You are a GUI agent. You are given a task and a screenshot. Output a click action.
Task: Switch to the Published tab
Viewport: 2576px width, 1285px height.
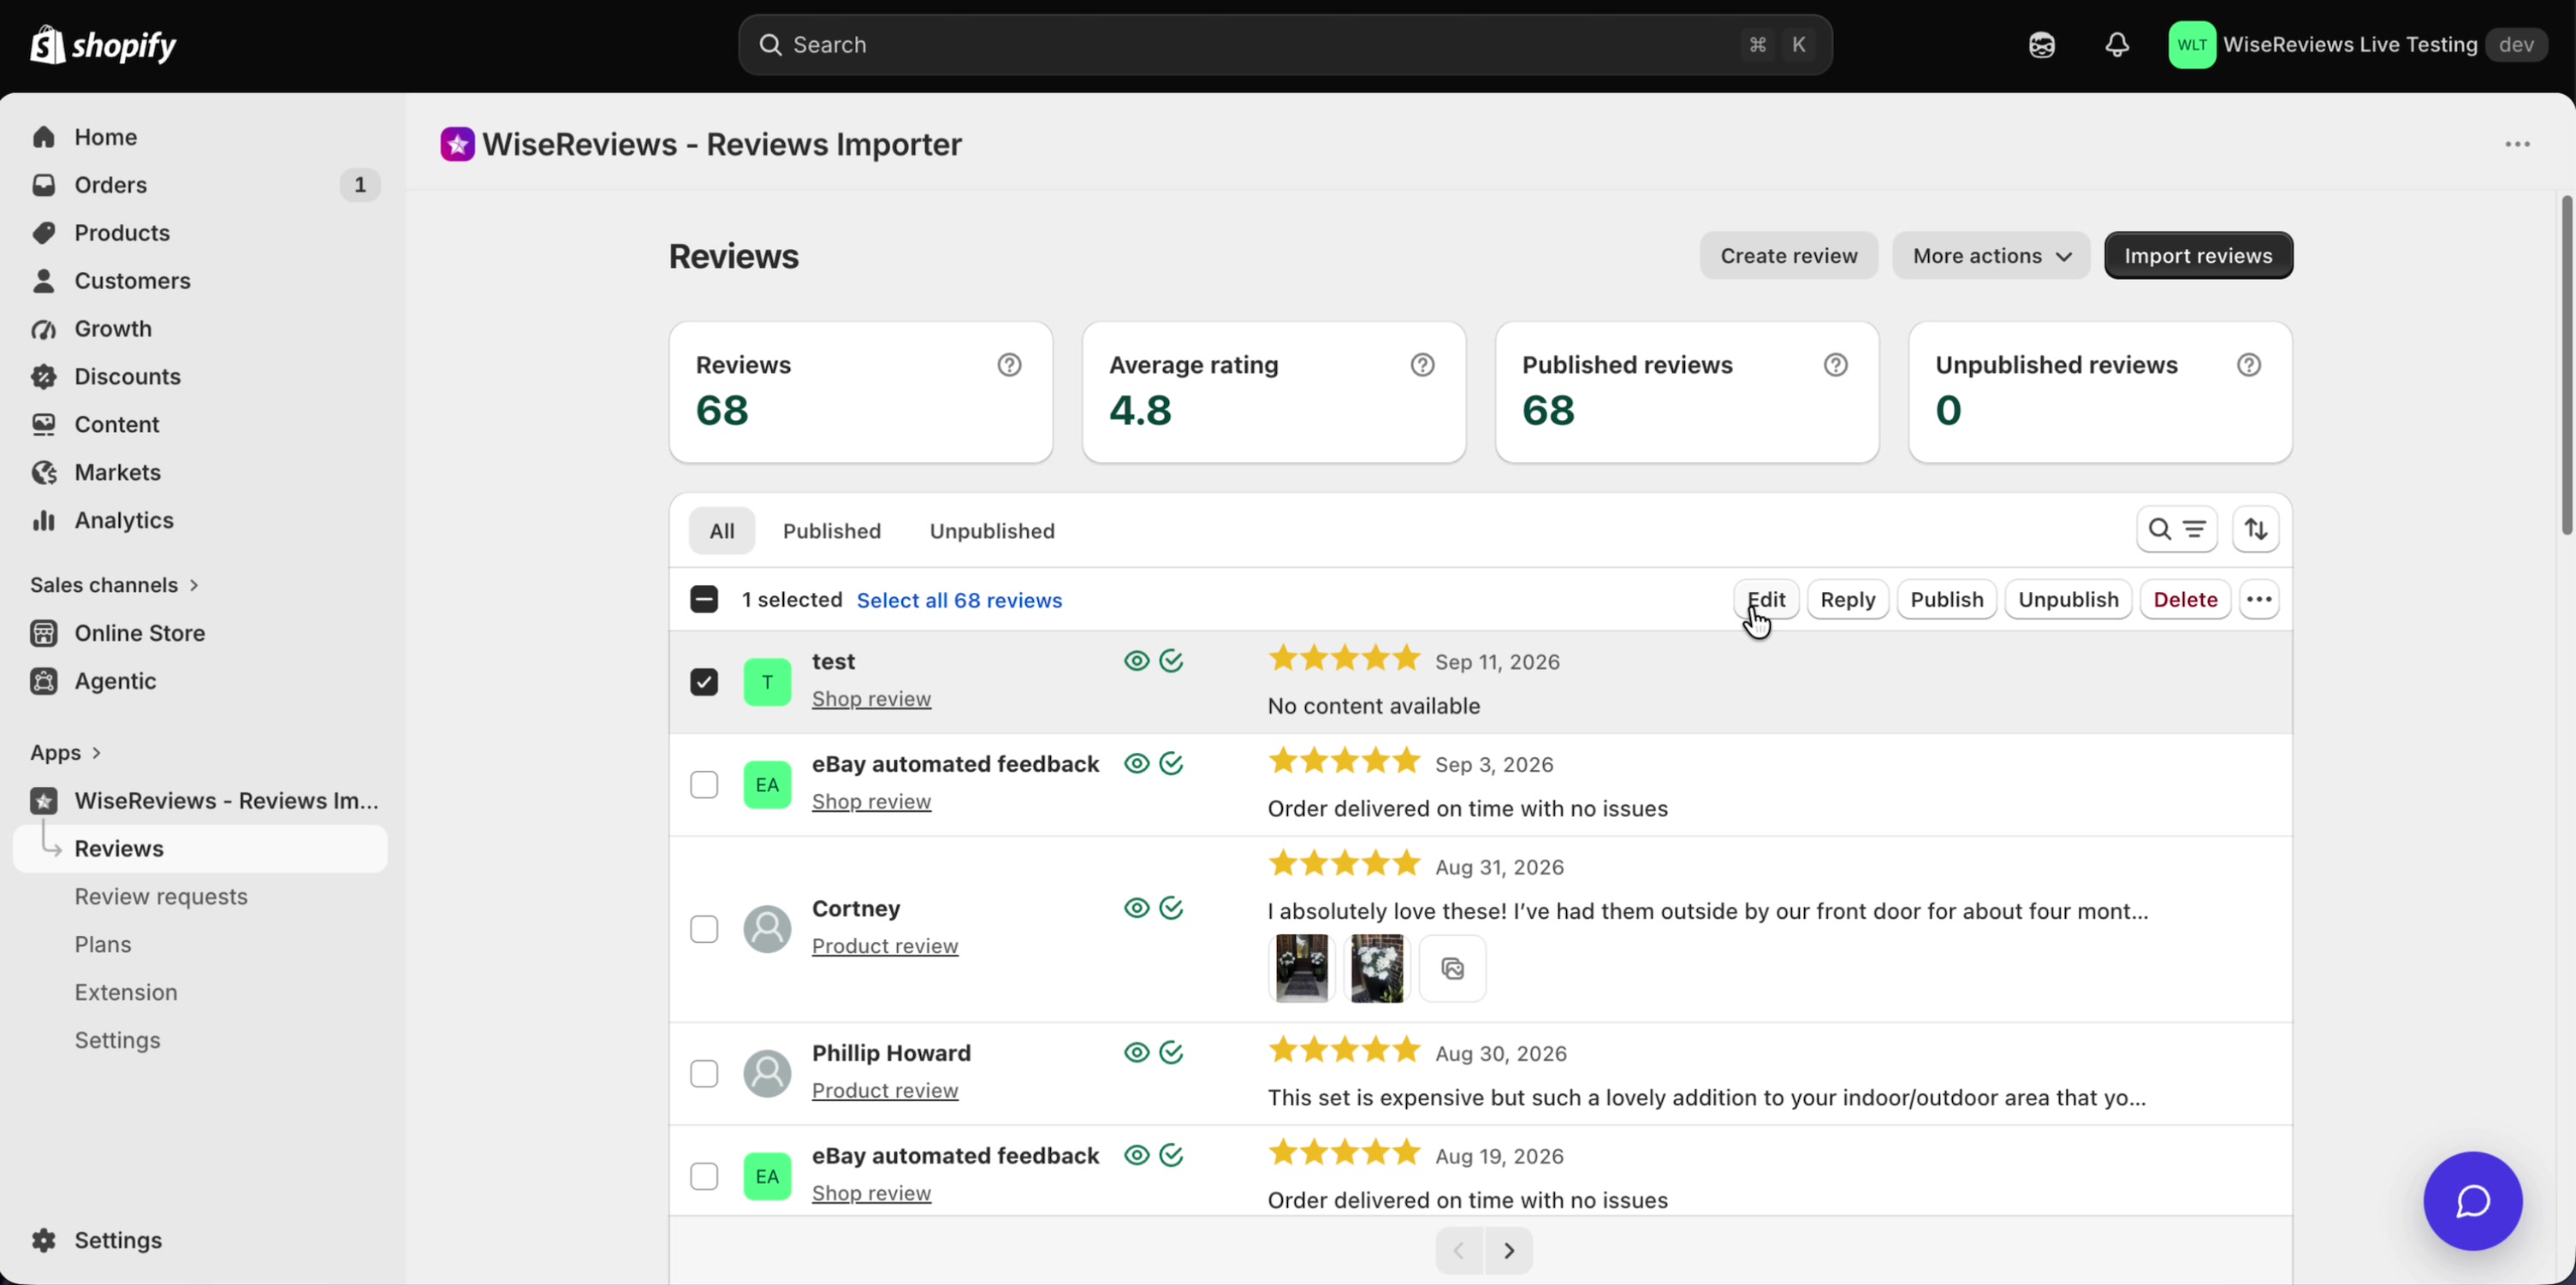click(x=831, y=531)
